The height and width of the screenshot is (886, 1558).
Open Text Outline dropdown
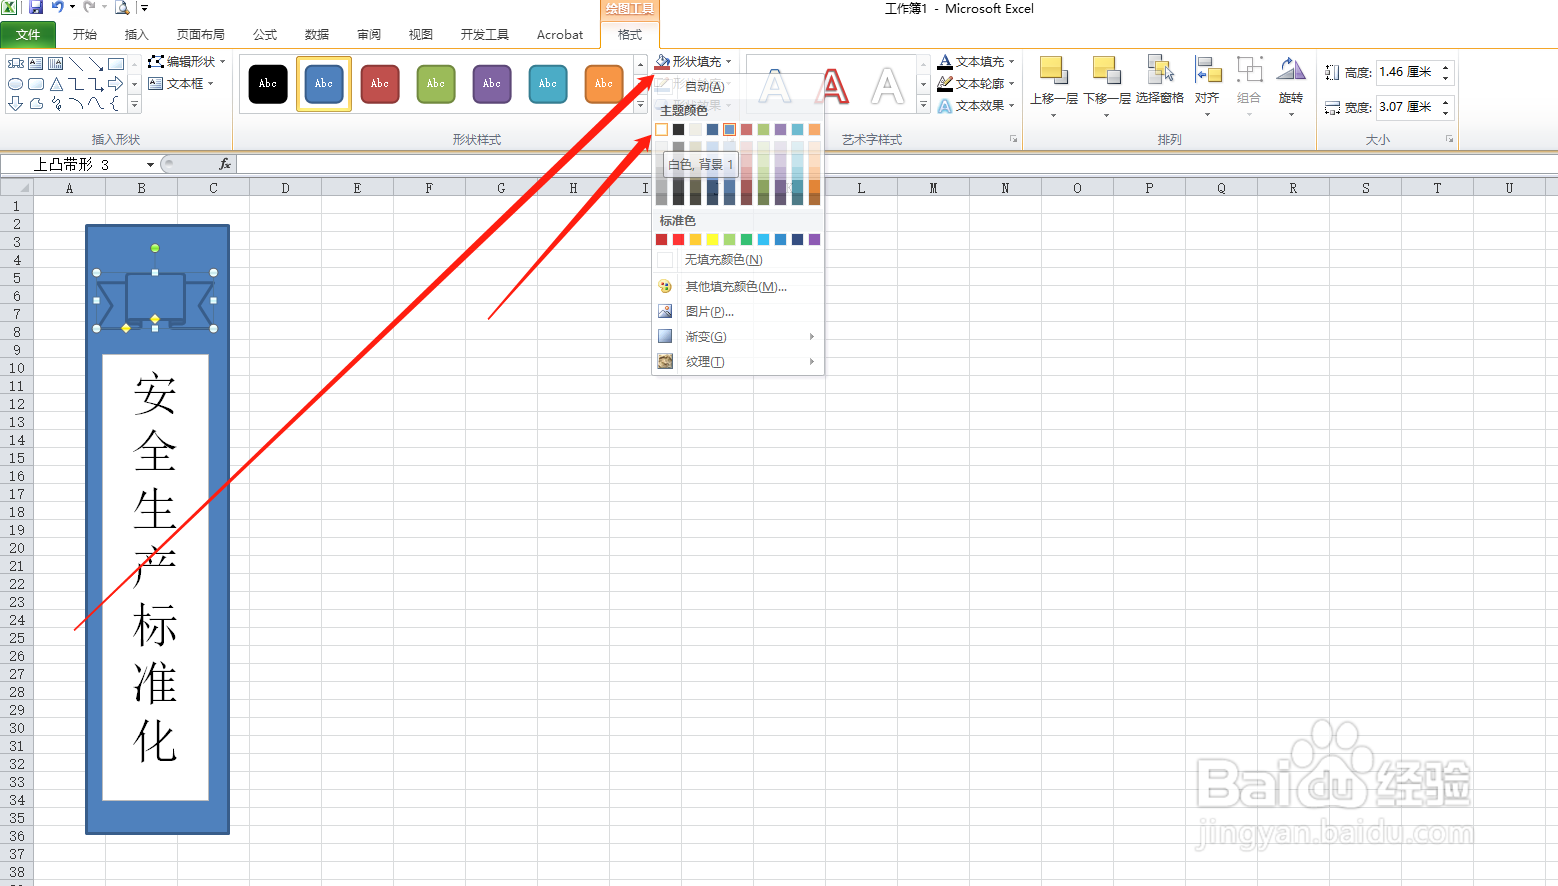click(977, 84)
